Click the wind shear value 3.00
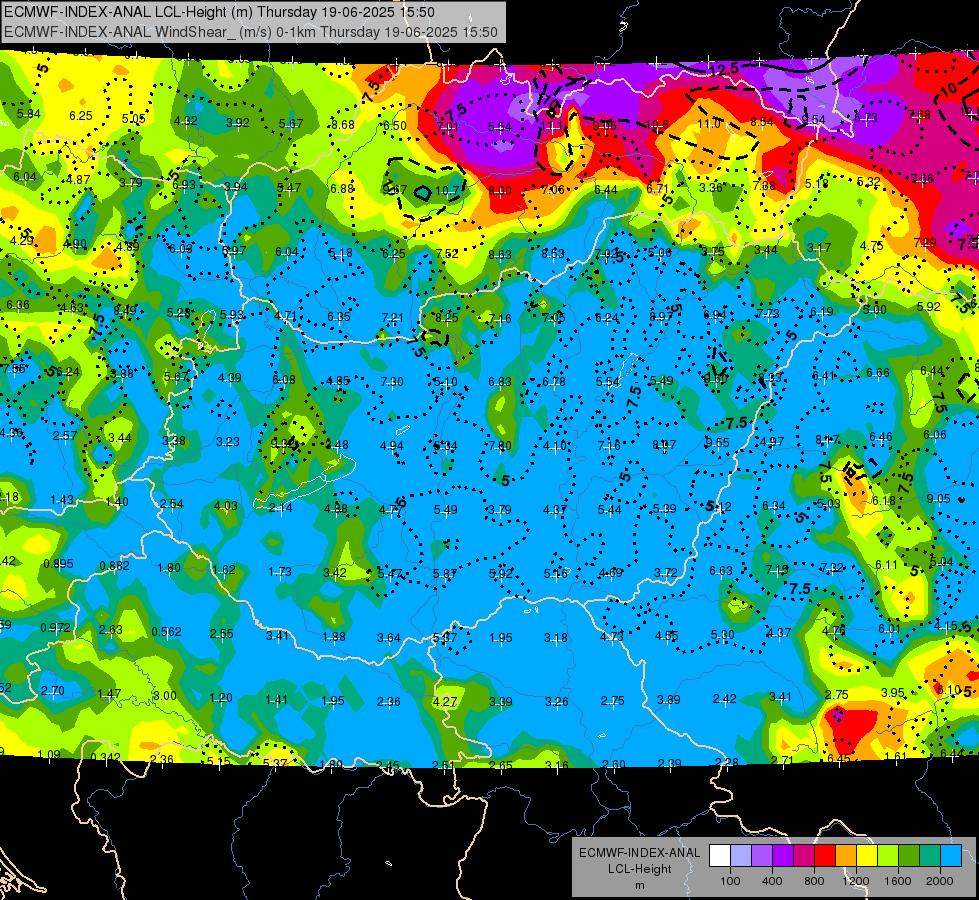This screenshot has height=900, width=979. [x=165, y=695]
